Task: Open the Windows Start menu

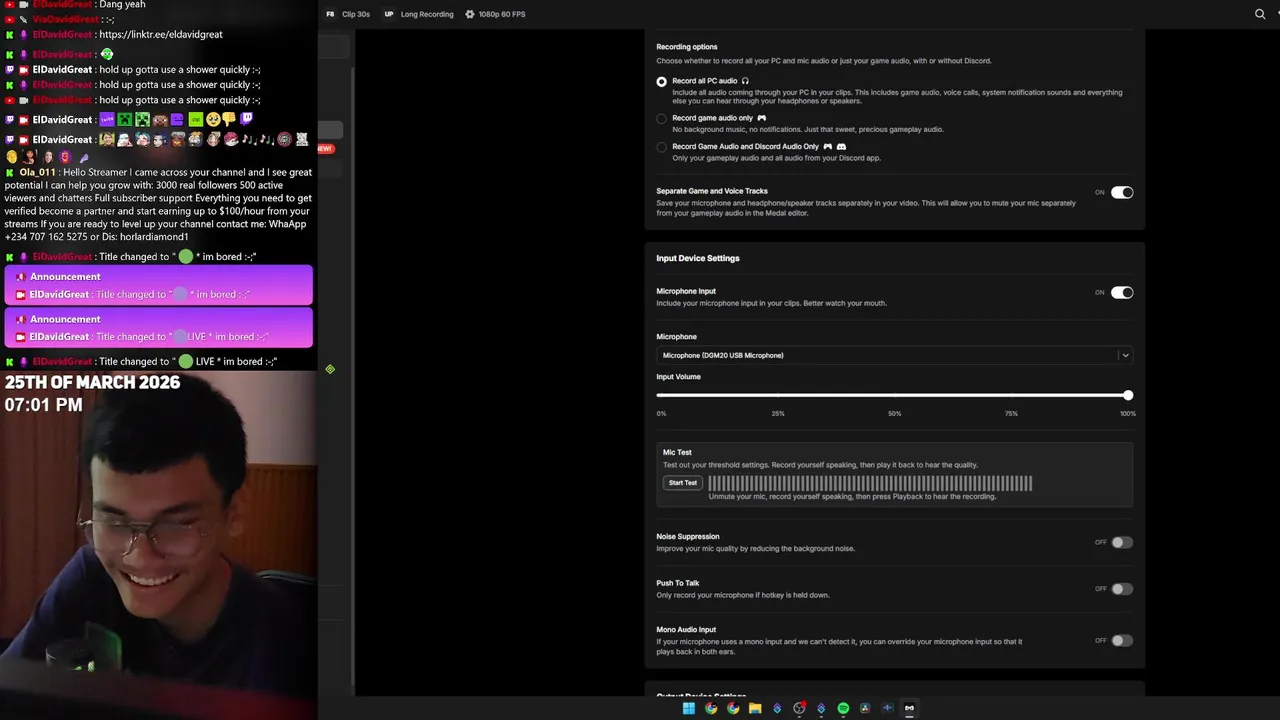Action: click(689, 708)
